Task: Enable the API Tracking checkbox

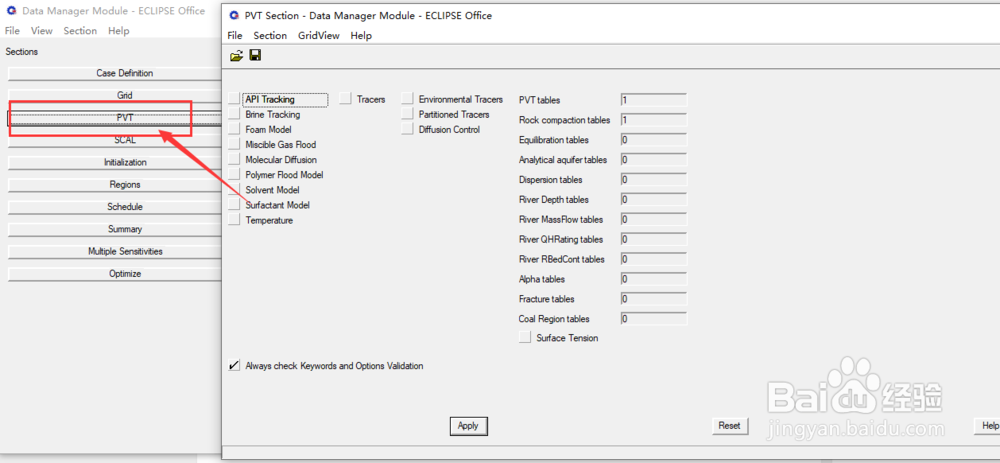Action: coord(234,99)
